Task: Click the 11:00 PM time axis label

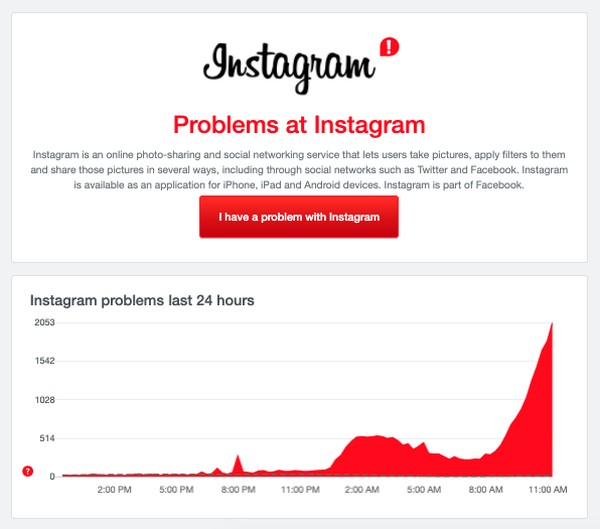Action: click(x=300, y=490)
